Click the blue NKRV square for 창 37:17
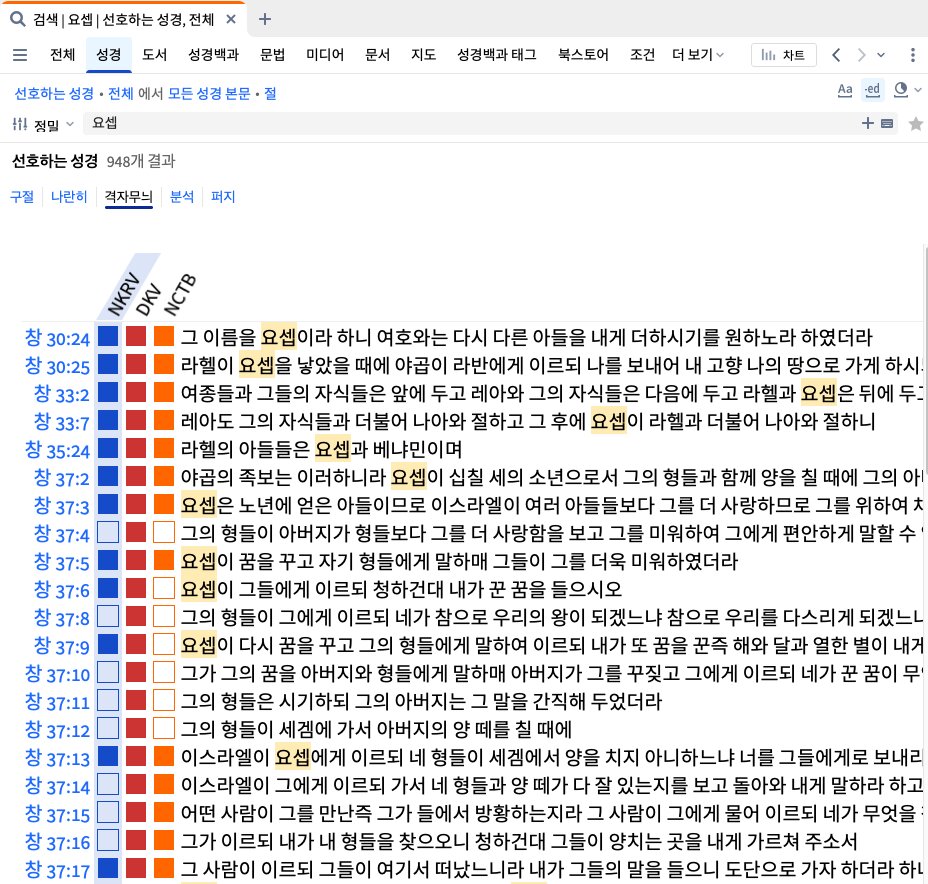The width and height of the screenshot is (928, 884). point(108,868)
